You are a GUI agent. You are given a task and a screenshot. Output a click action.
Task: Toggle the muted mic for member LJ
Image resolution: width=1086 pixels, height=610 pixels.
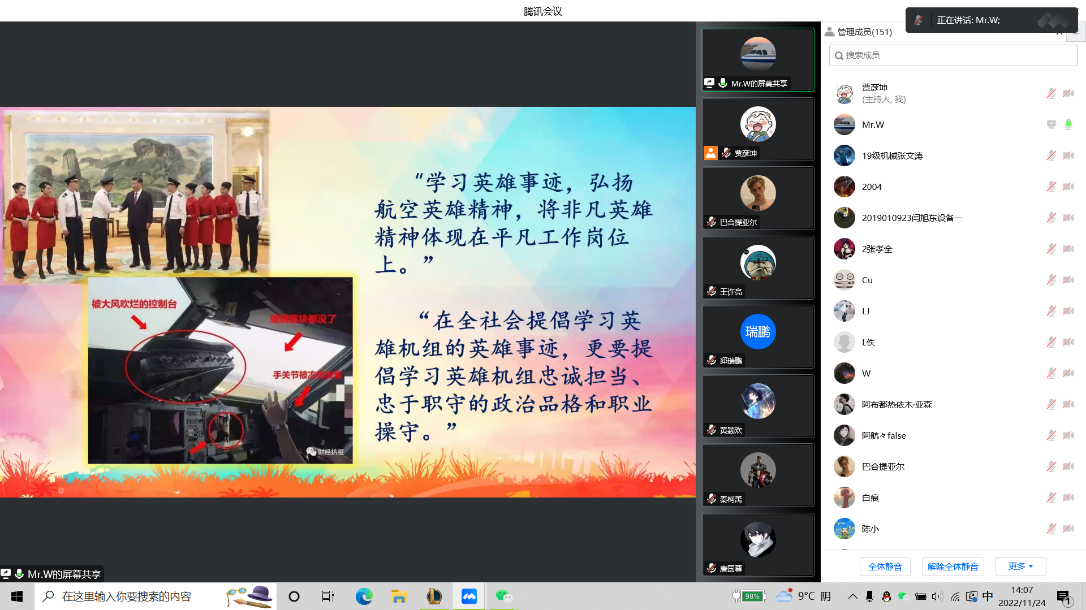click(1051, 311)
